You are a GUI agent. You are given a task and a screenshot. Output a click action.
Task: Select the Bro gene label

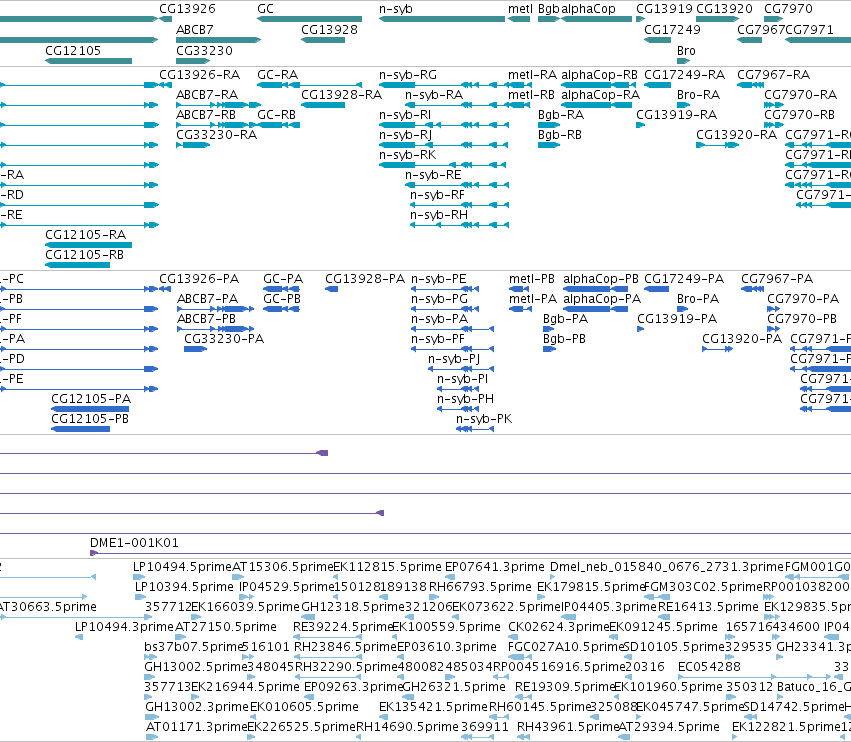click(x=686, y=50)
